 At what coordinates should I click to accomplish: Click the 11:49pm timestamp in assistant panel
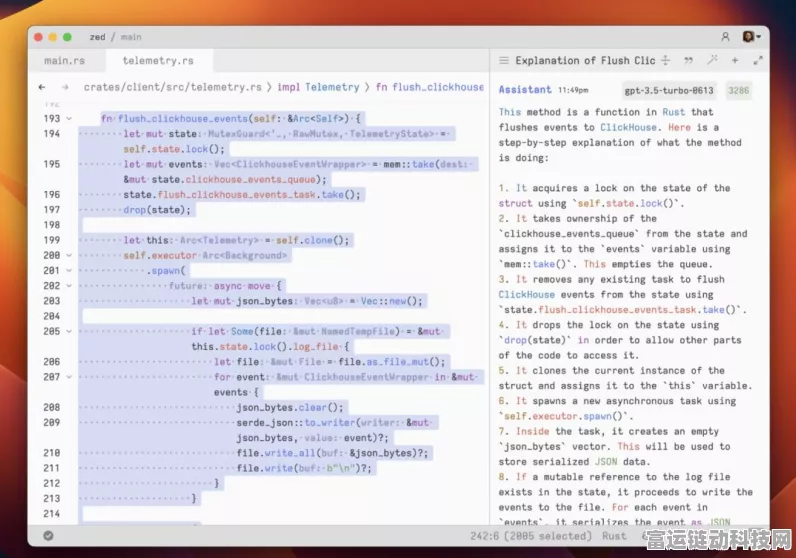(x=573, y=90)
